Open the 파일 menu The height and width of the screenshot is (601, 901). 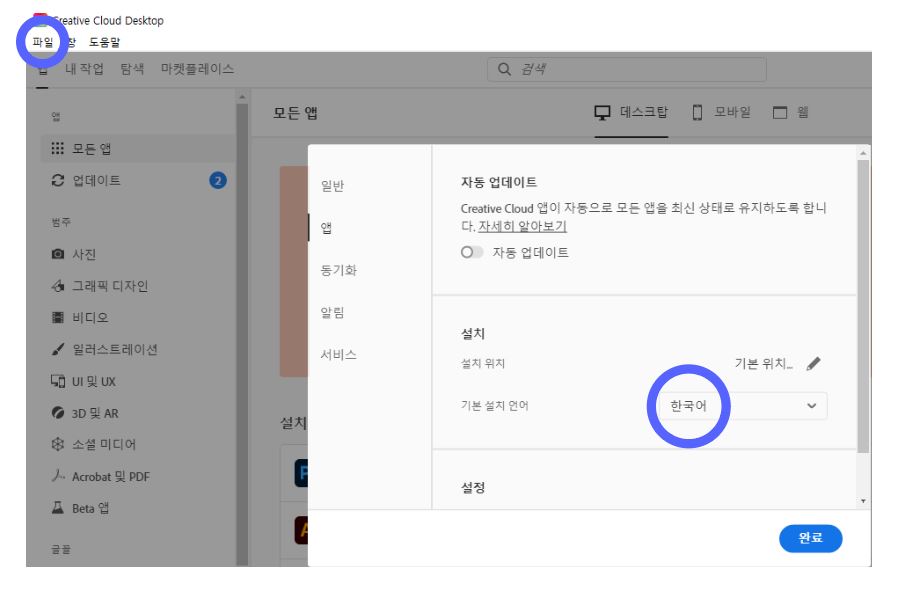[x=43, y=42]
